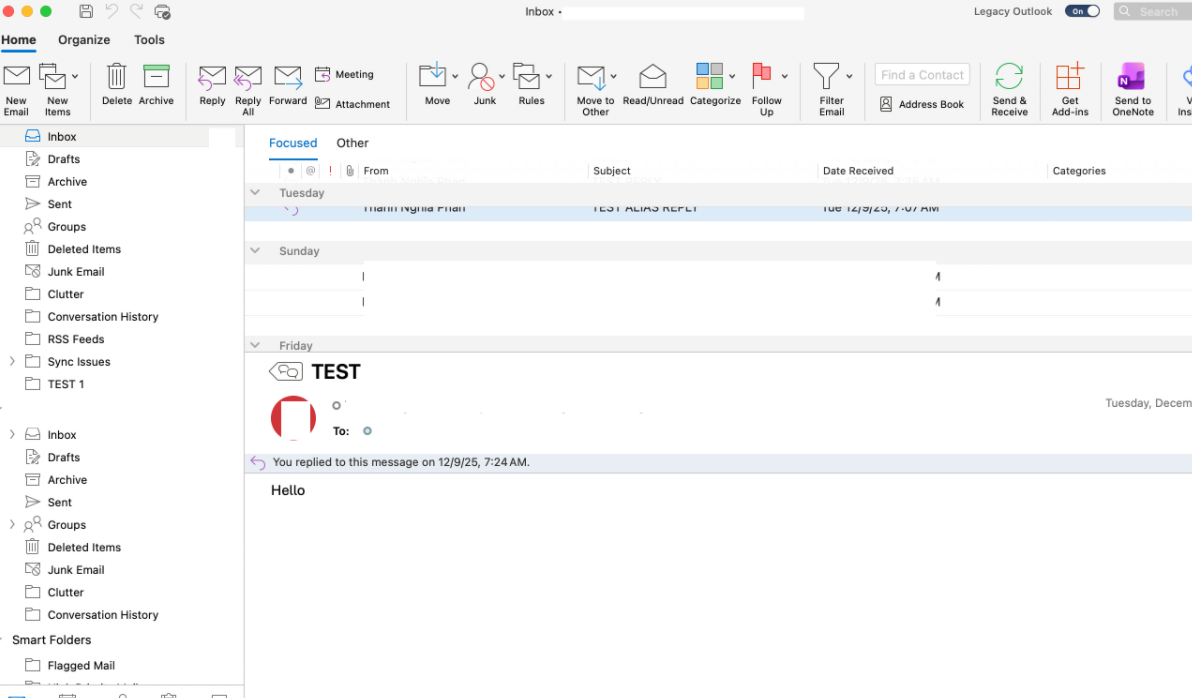Reply to the message

point(212,85)
